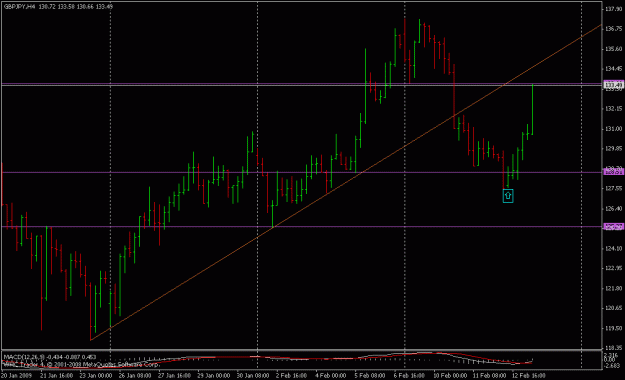This screenshot has width=625, height=380.
Task: Click the 23 Jan 00:00 time label
Action: 95,376
